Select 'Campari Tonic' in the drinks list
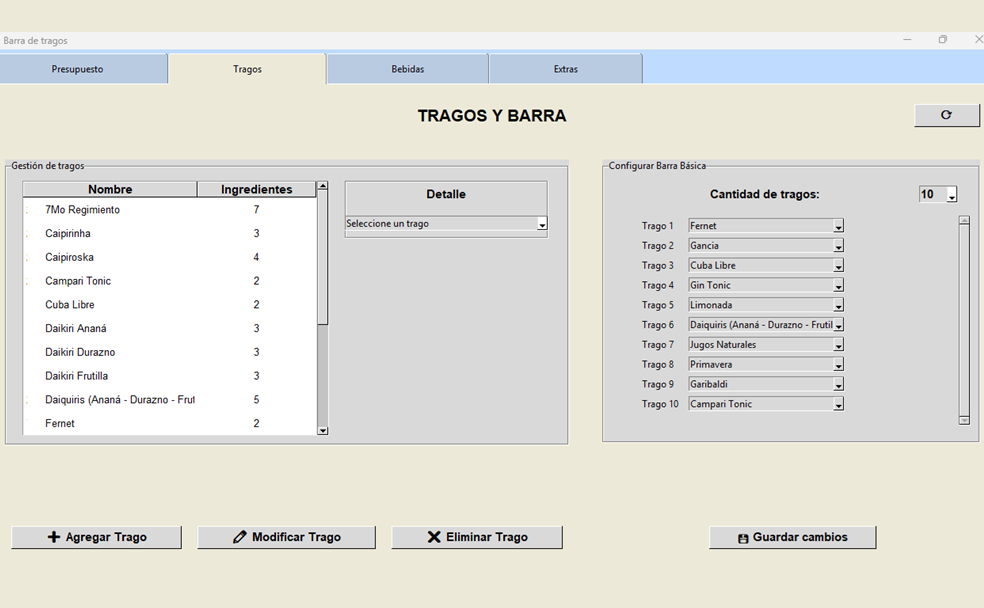Screen dimensions: 984x608 (x=169, y=281)
